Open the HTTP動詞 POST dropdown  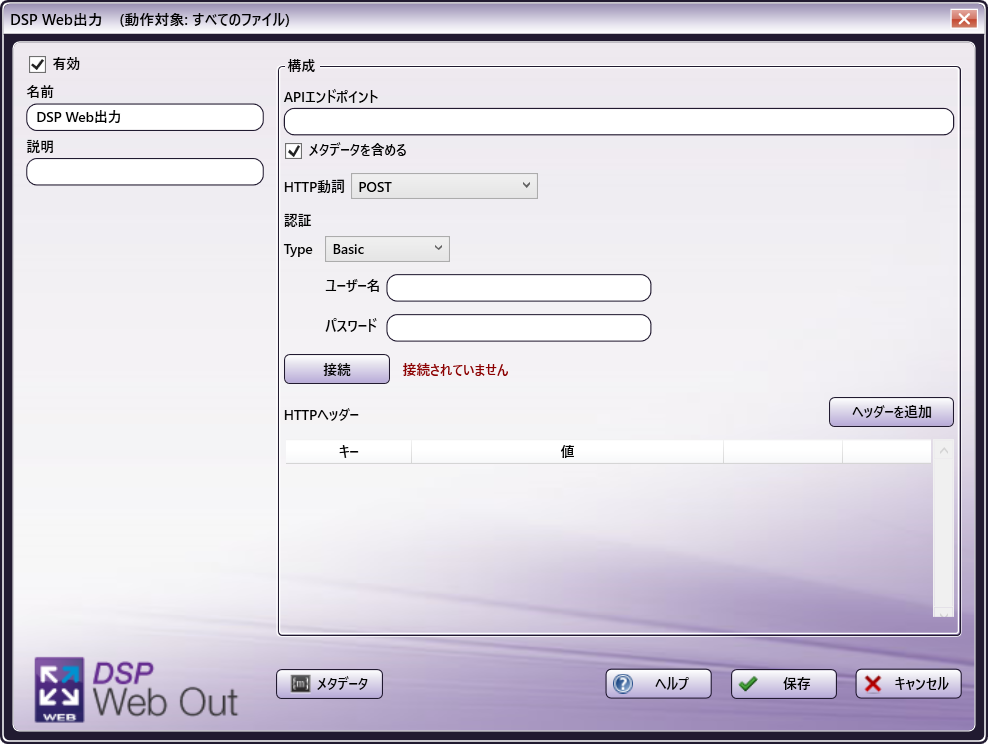pyautogui.click(x=444, y=186)
